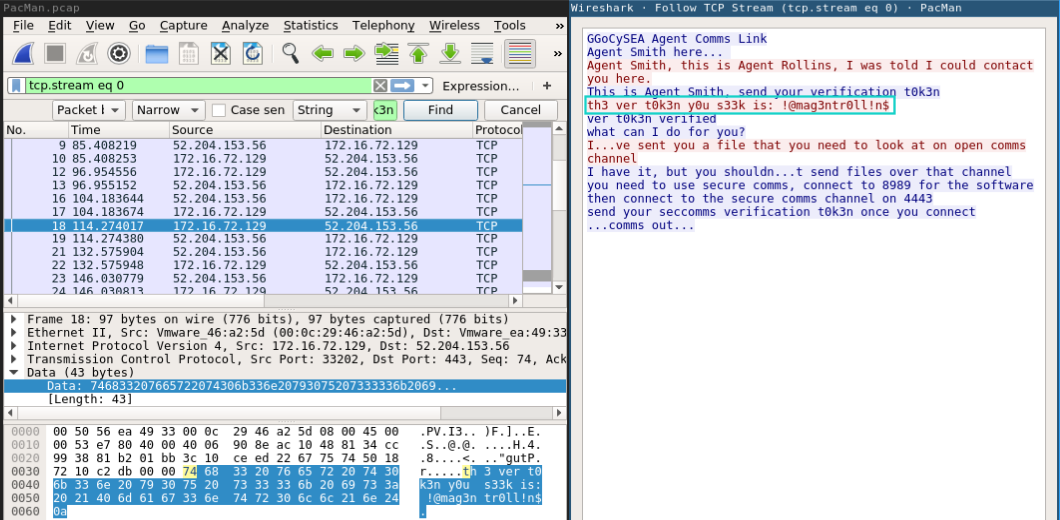Collapse Data (43 bytes) tree
Image resolution: width=1060 pixels, height=520 pixels.
click(x=15, y=373)
